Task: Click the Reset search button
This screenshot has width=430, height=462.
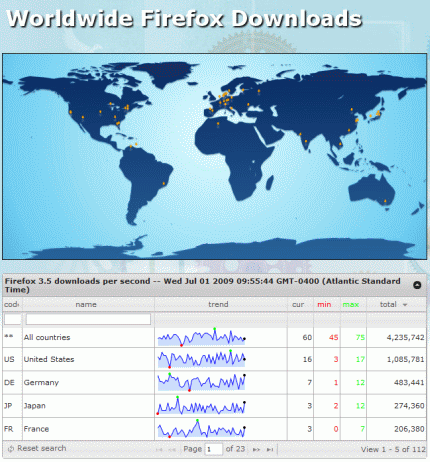Action: [x=37, y=449]
